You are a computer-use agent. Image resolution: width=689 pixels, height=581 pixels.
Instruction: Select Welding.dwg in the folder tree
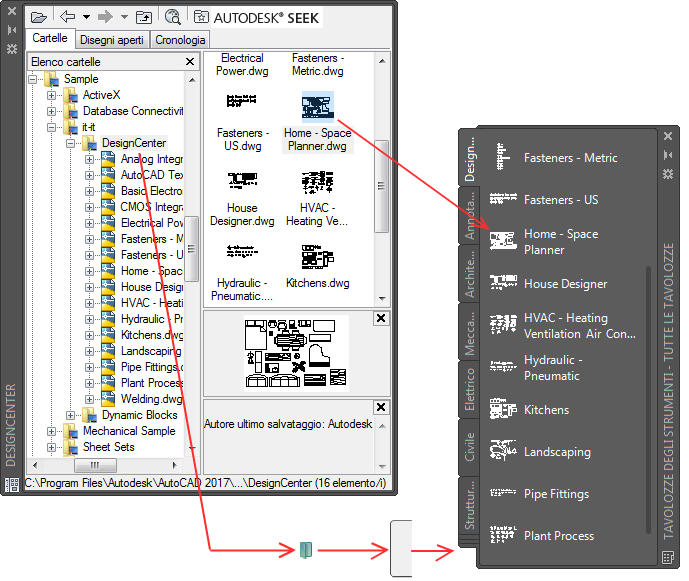pyautogui.click(x=152, y=399)
